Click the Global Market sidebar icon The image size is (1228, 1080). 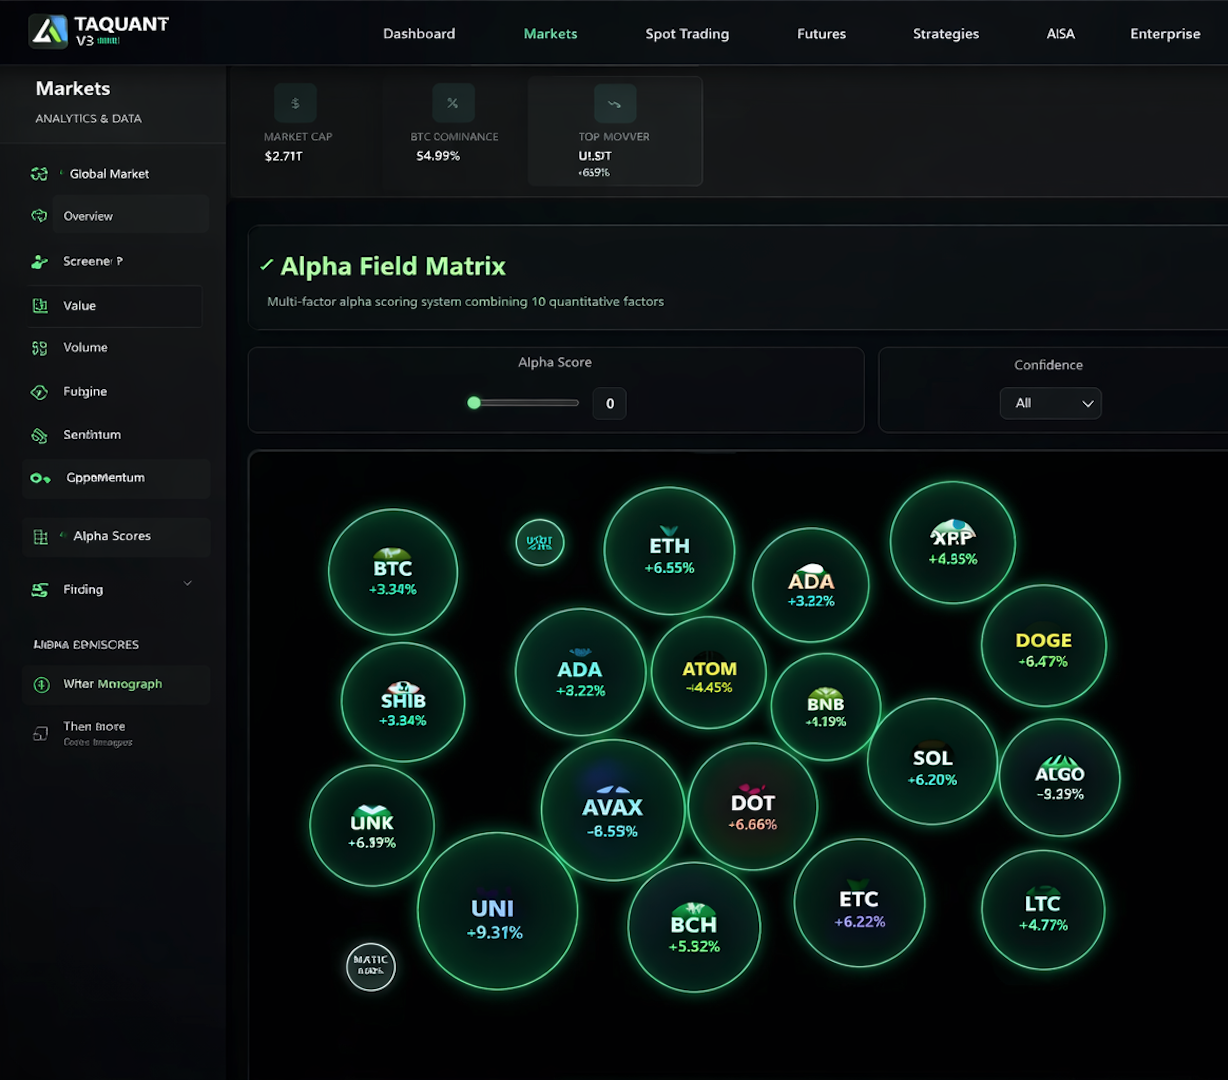coord(39,174)
